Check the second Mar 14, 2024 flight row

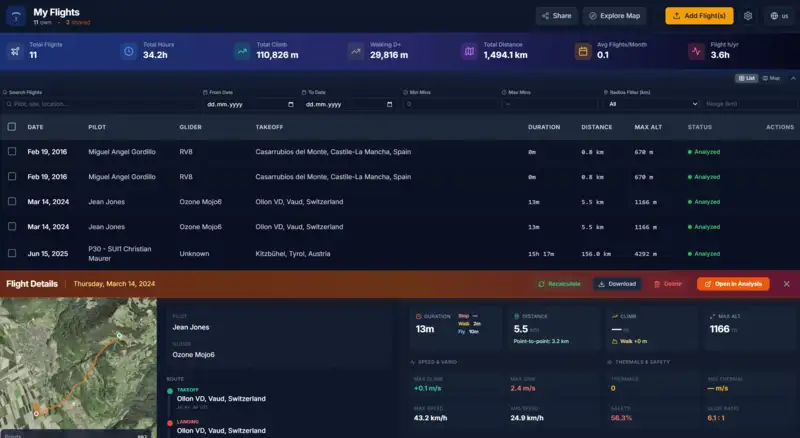(12, 227)
